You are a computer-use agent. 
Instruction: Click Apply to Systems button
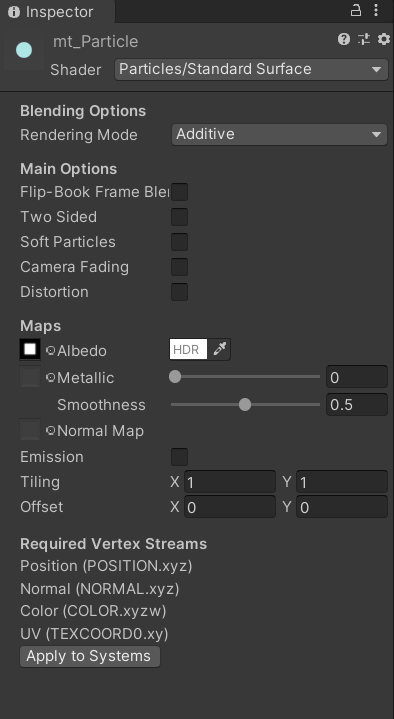pyautogui.click(x=90, y=656)
